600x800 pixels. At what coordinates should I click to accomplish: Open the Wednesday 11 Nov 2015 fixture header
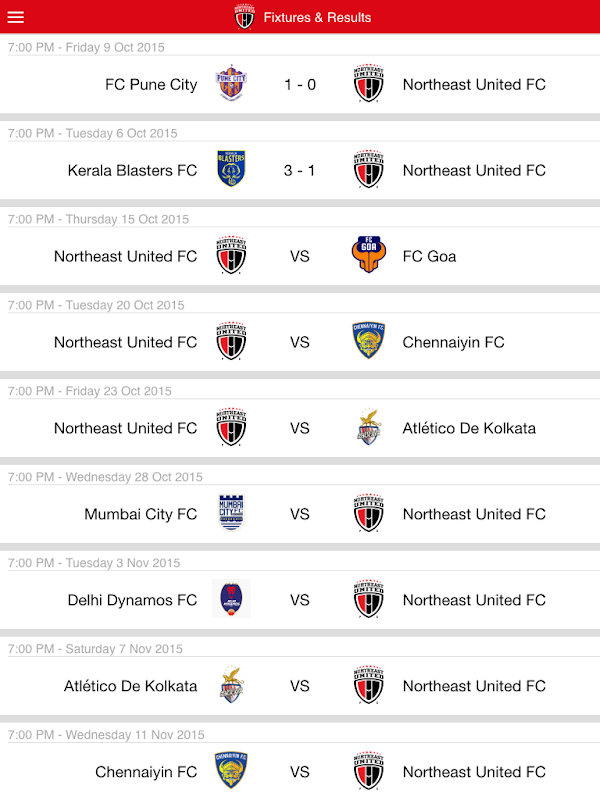106,735
